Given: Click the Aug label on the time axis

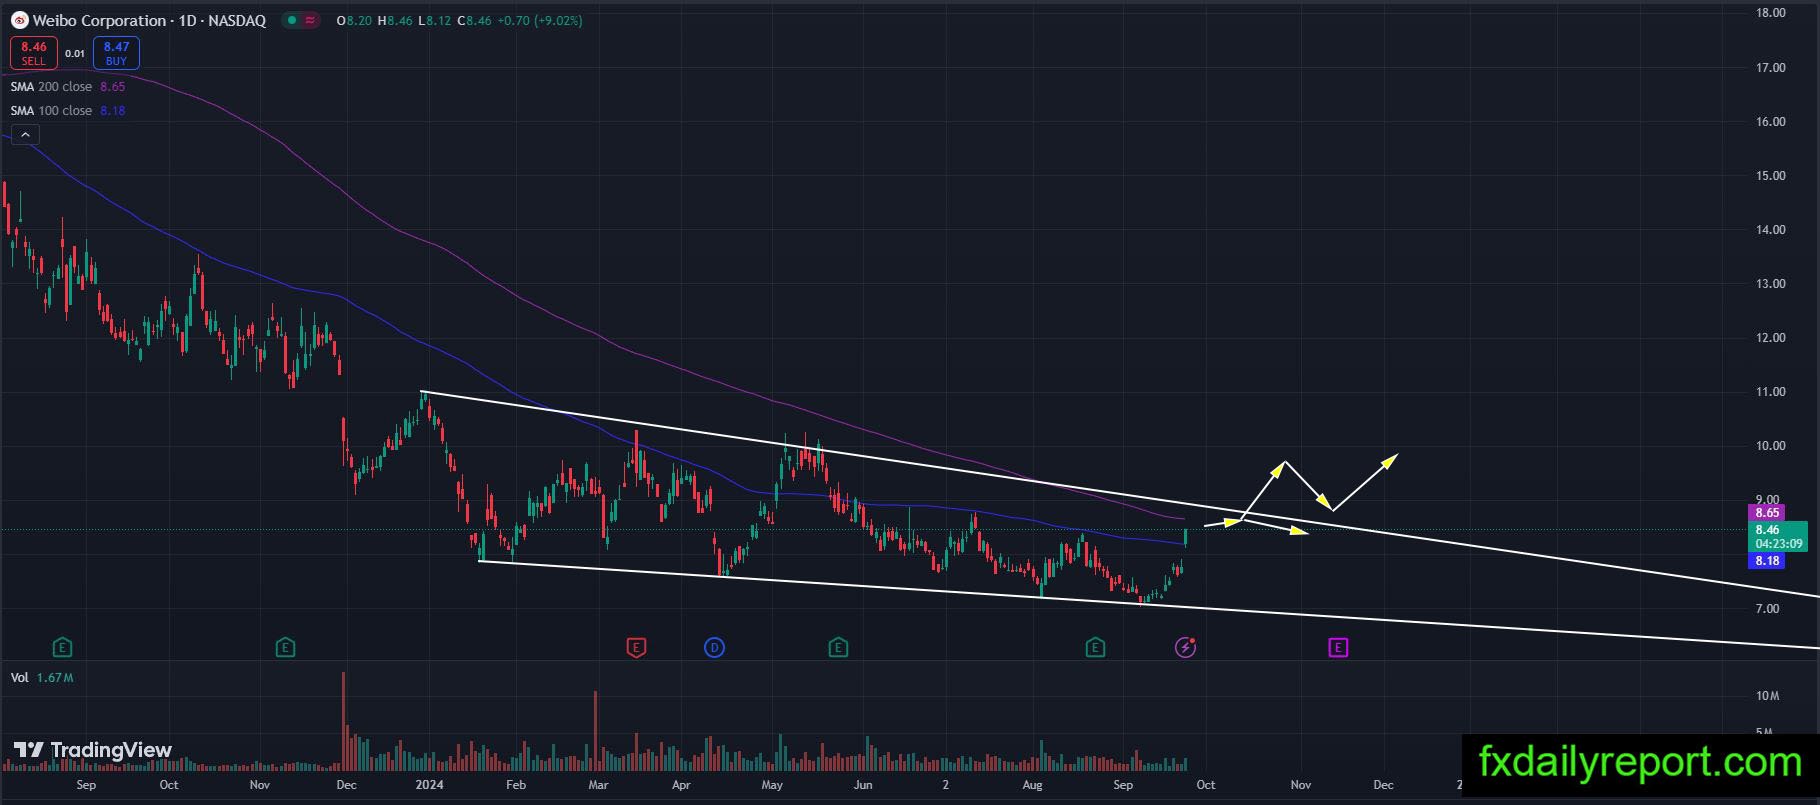Looking at the screenshot, I should [x=1033, y=785].
